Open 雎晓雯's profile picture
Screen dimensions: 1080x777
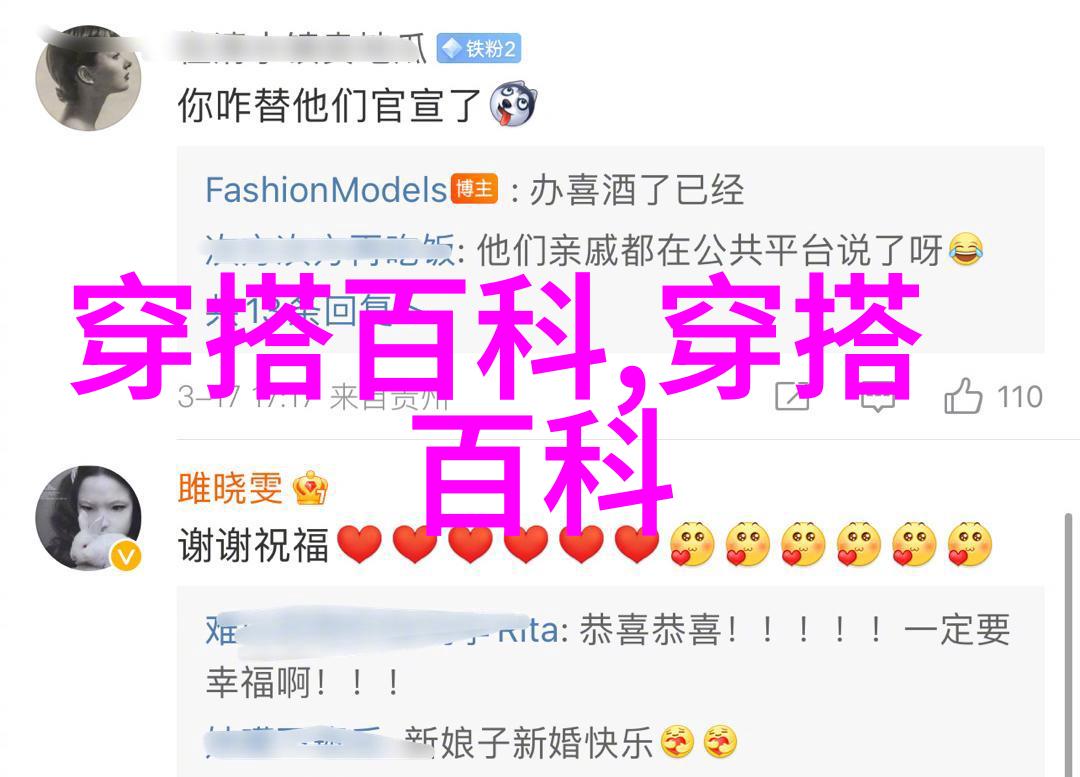click(88, 518)
